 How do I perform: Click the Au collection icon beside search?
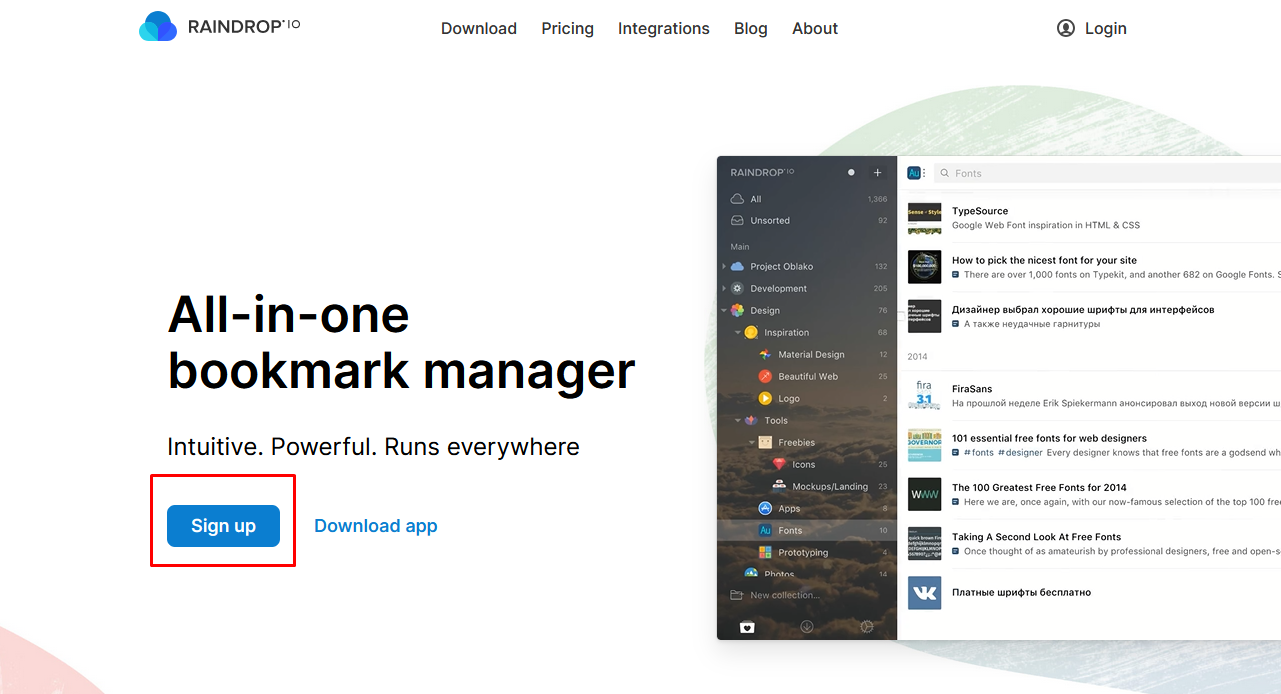pyautogui.click(x=913, y=173)
